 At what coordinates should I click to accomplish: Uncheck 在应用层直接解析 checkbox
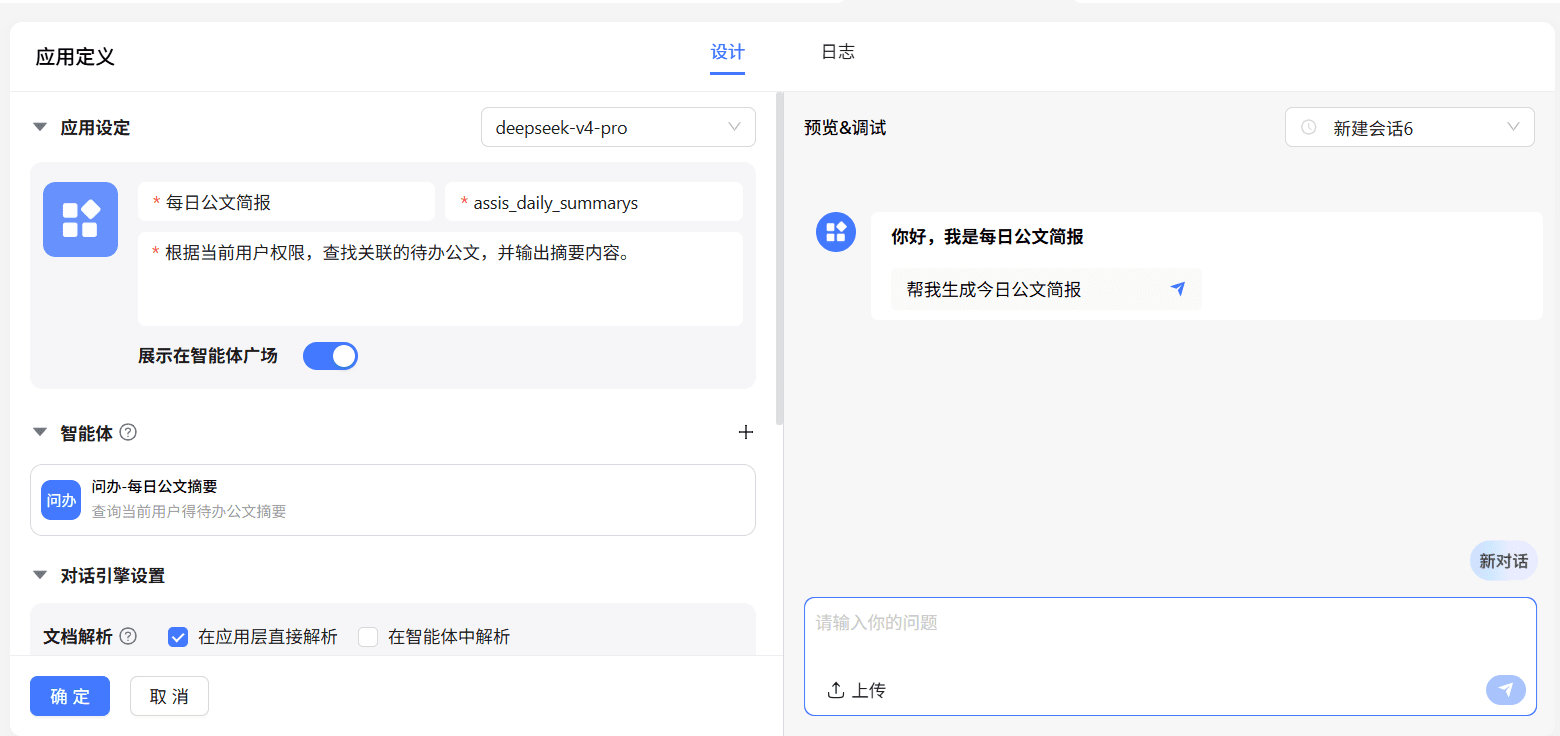pos(178,637)
